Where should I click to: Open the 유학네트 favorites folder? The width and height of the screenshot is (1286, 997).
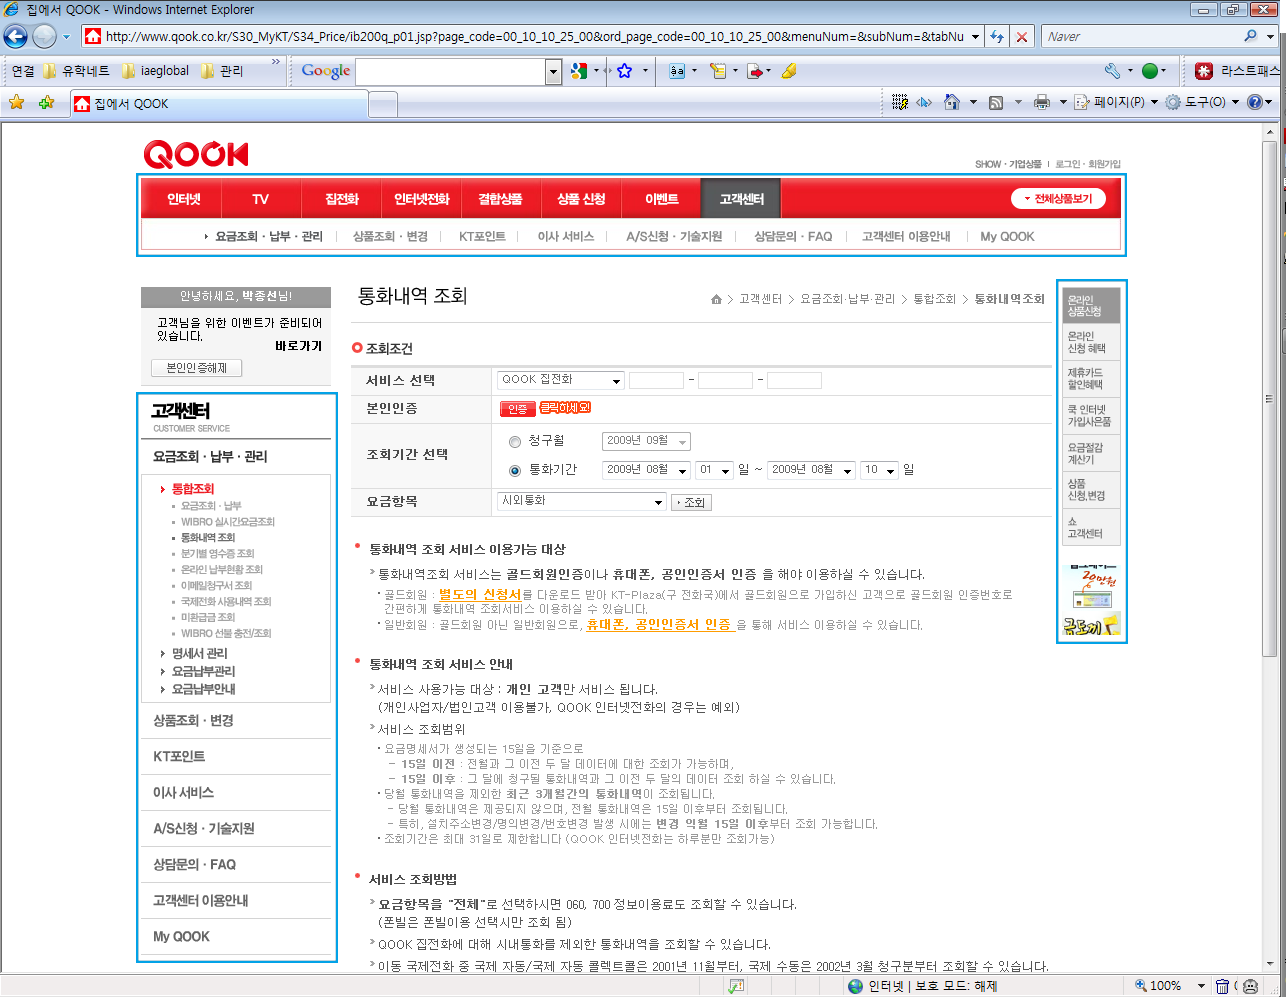[x=77, y=71]
